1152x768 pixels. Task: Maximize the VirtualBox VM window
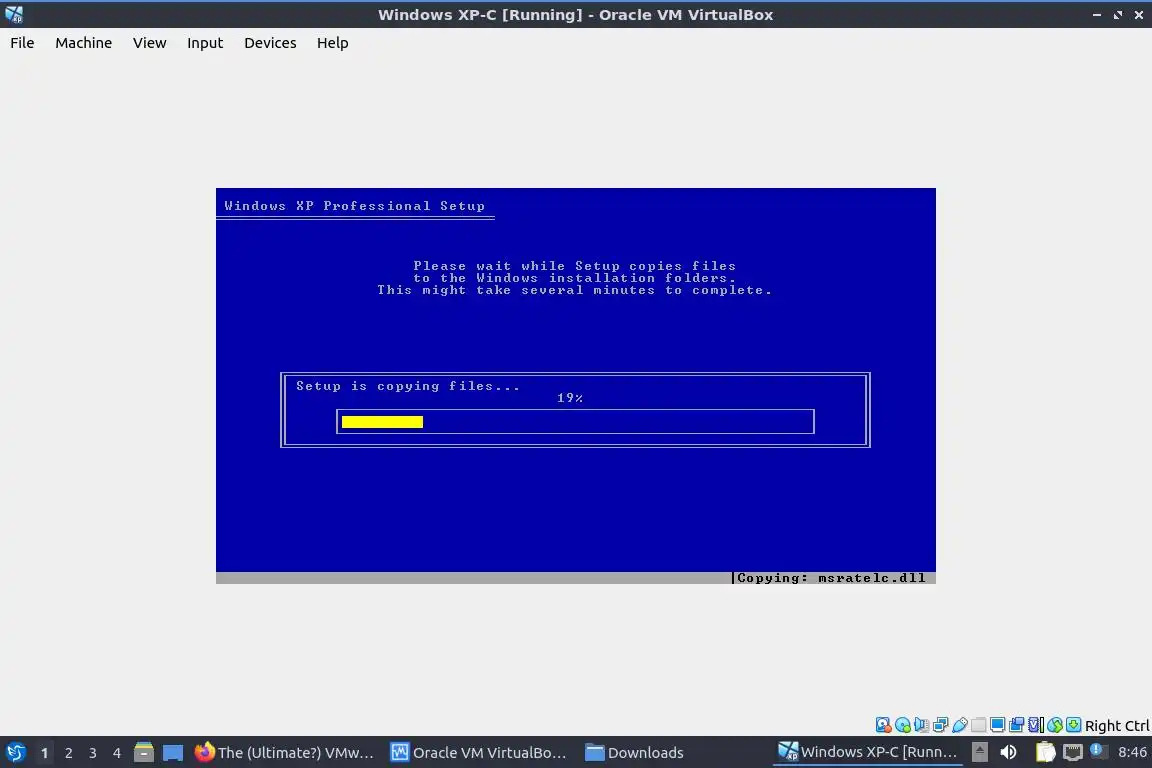click(1117, 15)
